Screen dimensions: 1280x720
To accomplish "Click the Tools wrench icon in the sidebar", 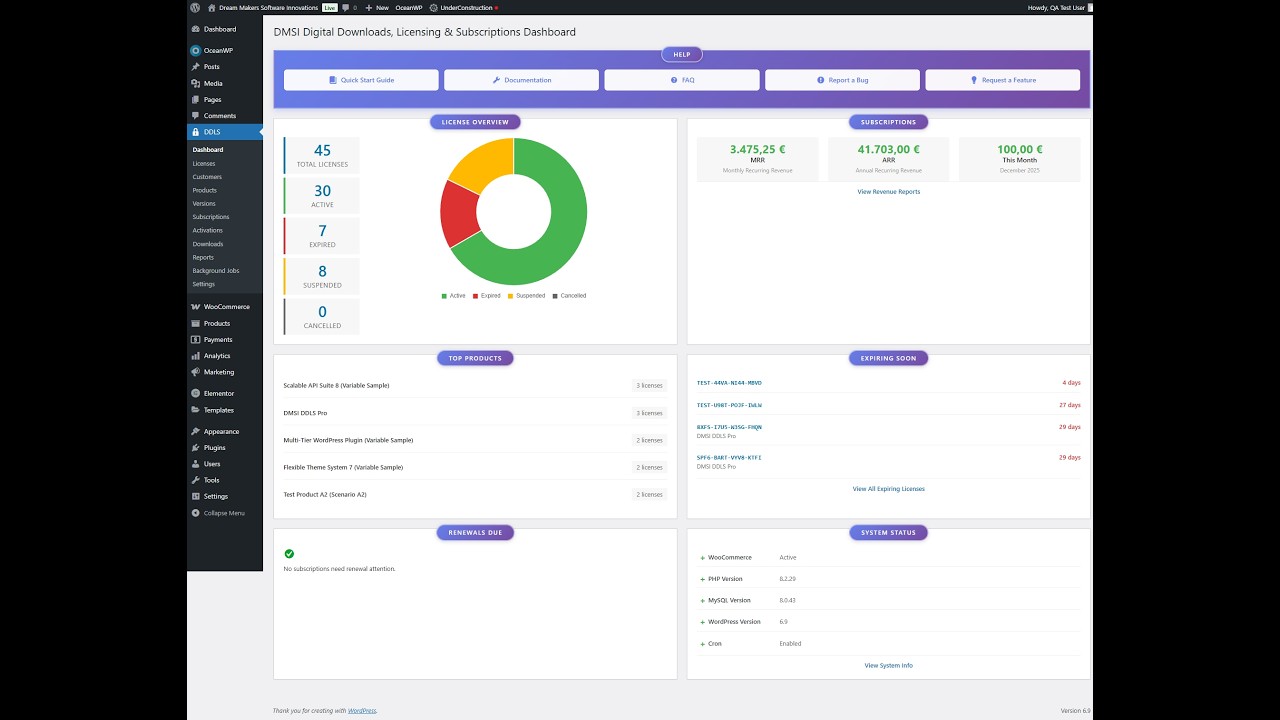I will (x=195, y=480).
